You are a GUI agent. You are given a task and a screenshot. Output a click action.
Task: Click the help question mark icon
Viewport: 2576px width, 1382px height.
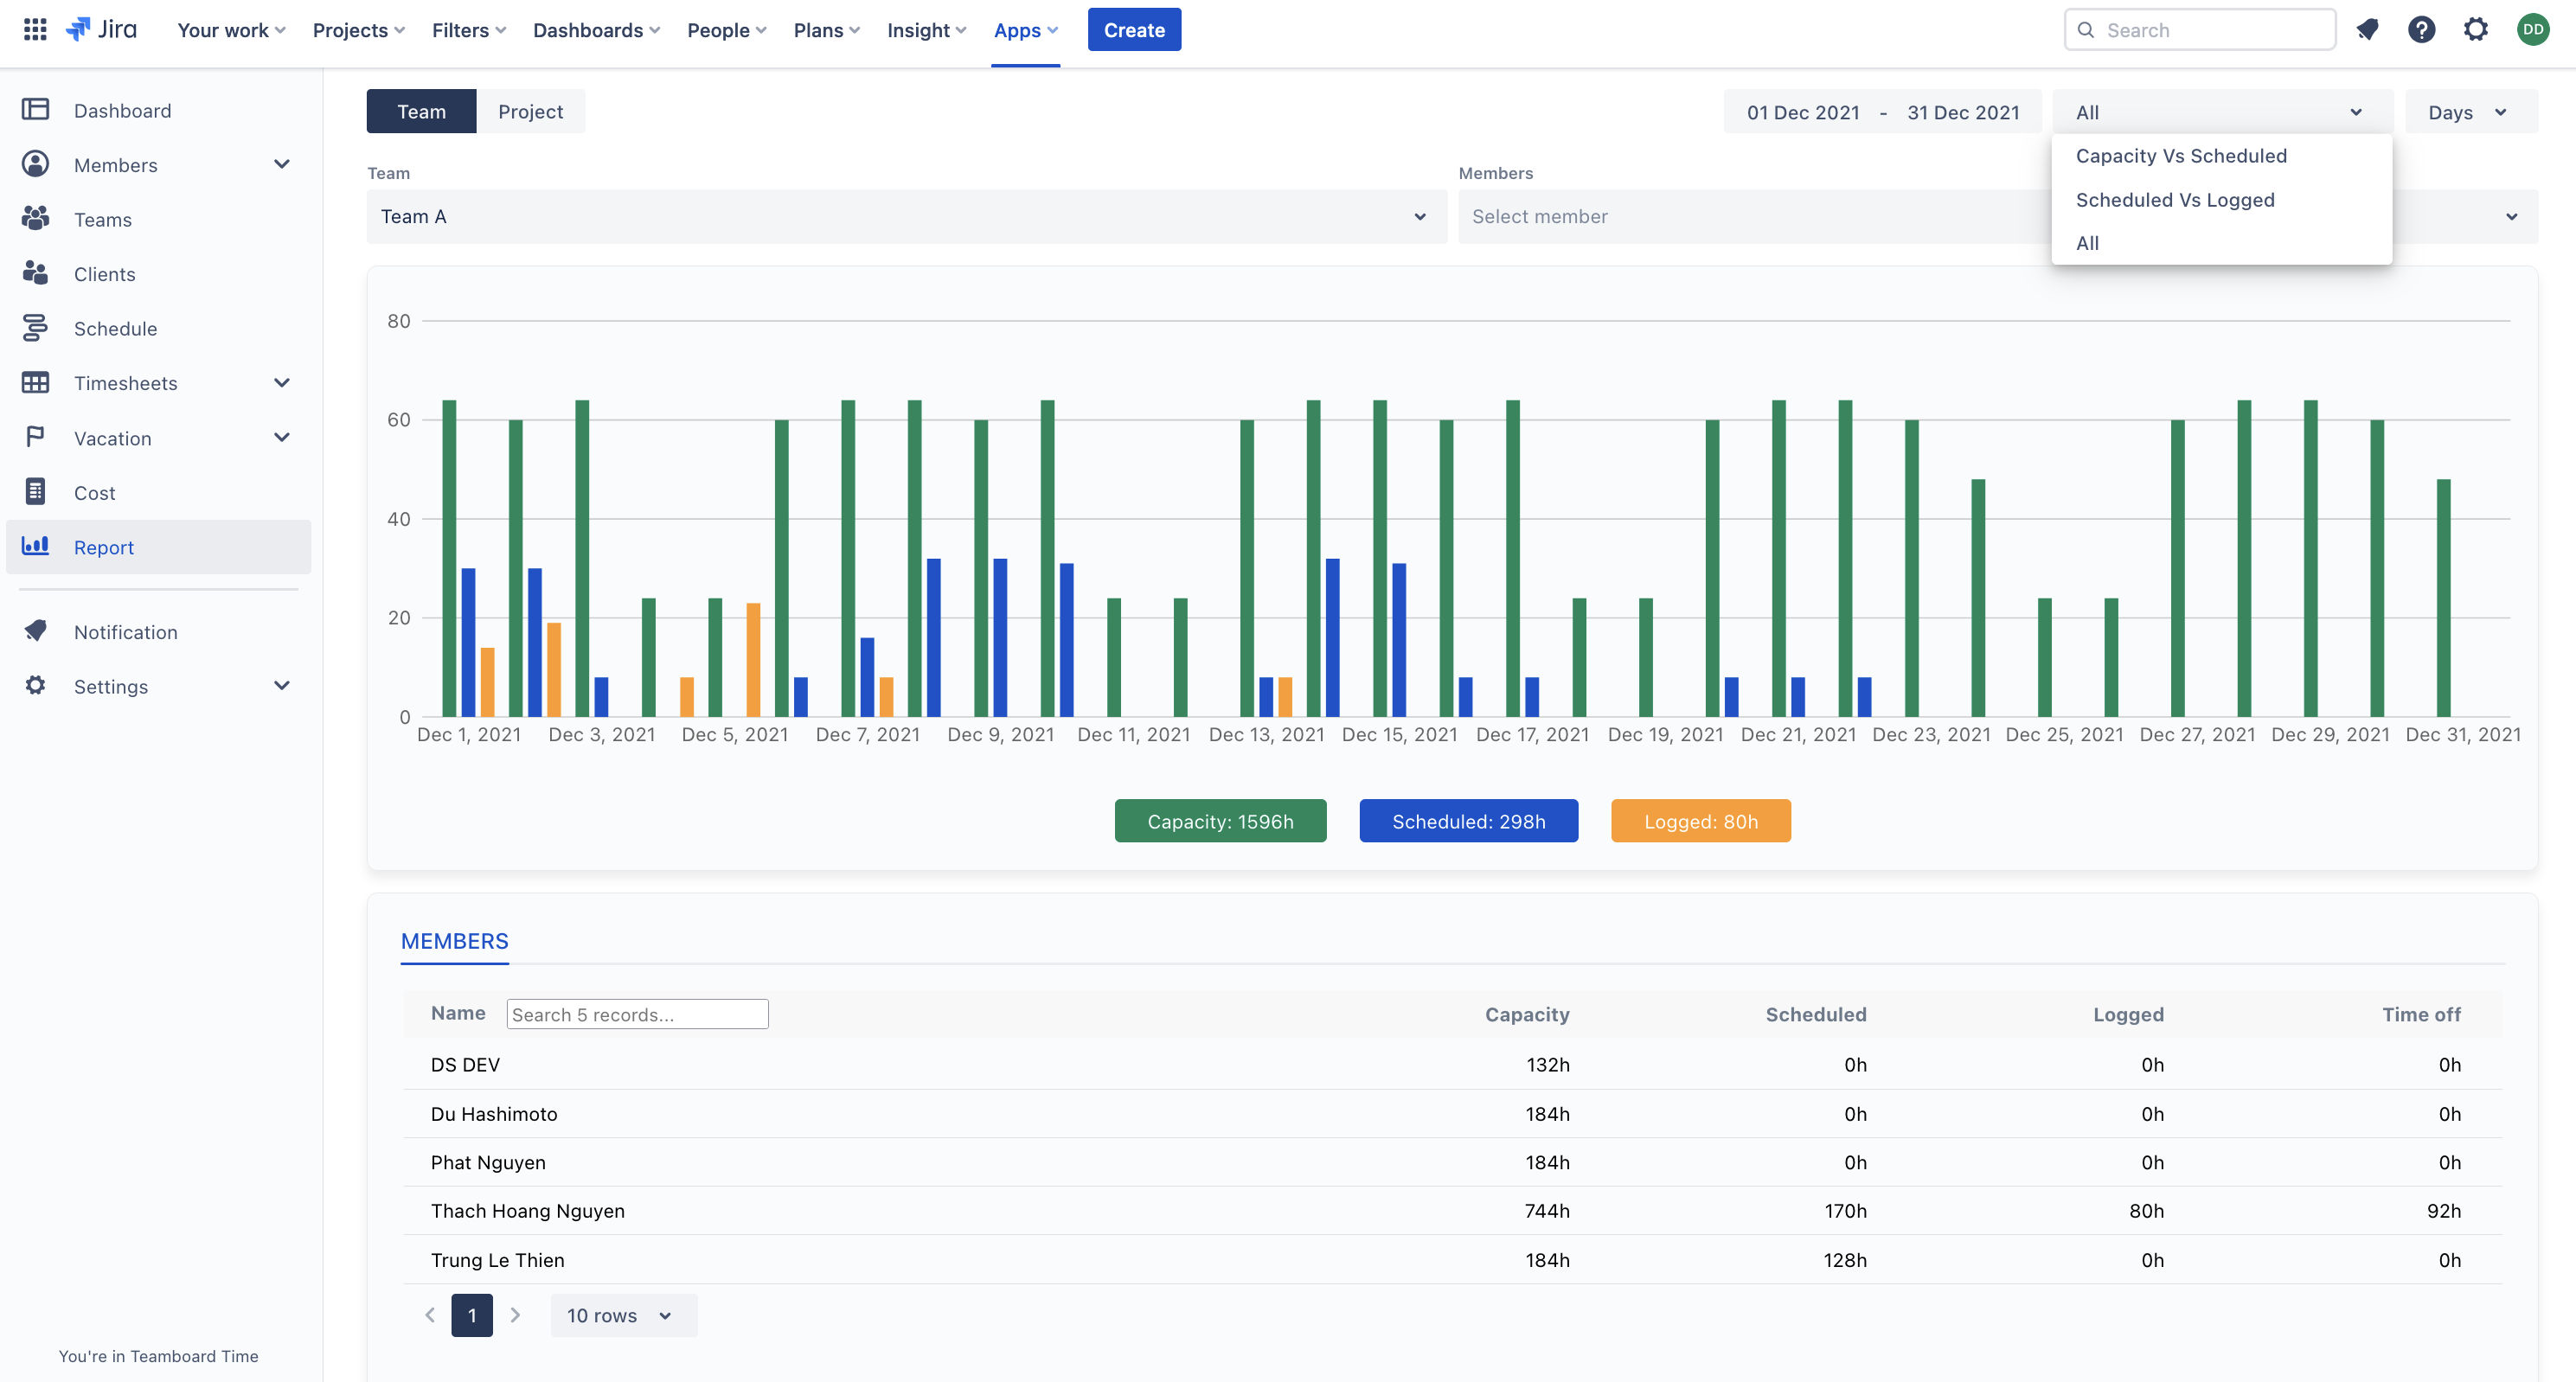pyautogui.click(x=2421, y=30)
